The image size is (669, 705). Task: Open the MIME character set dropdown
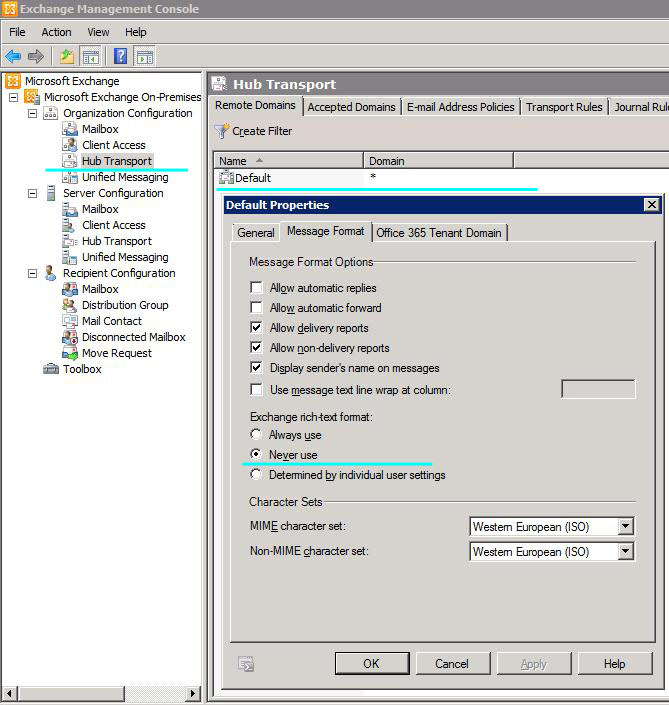[x=625, y=526]
